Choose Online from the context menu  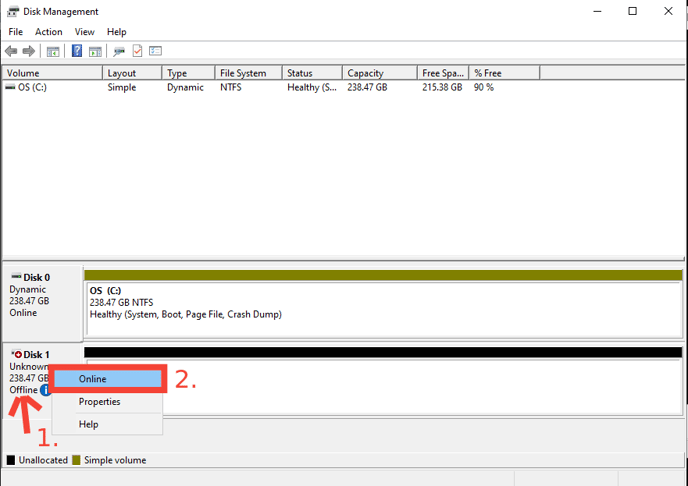[108, 379]
